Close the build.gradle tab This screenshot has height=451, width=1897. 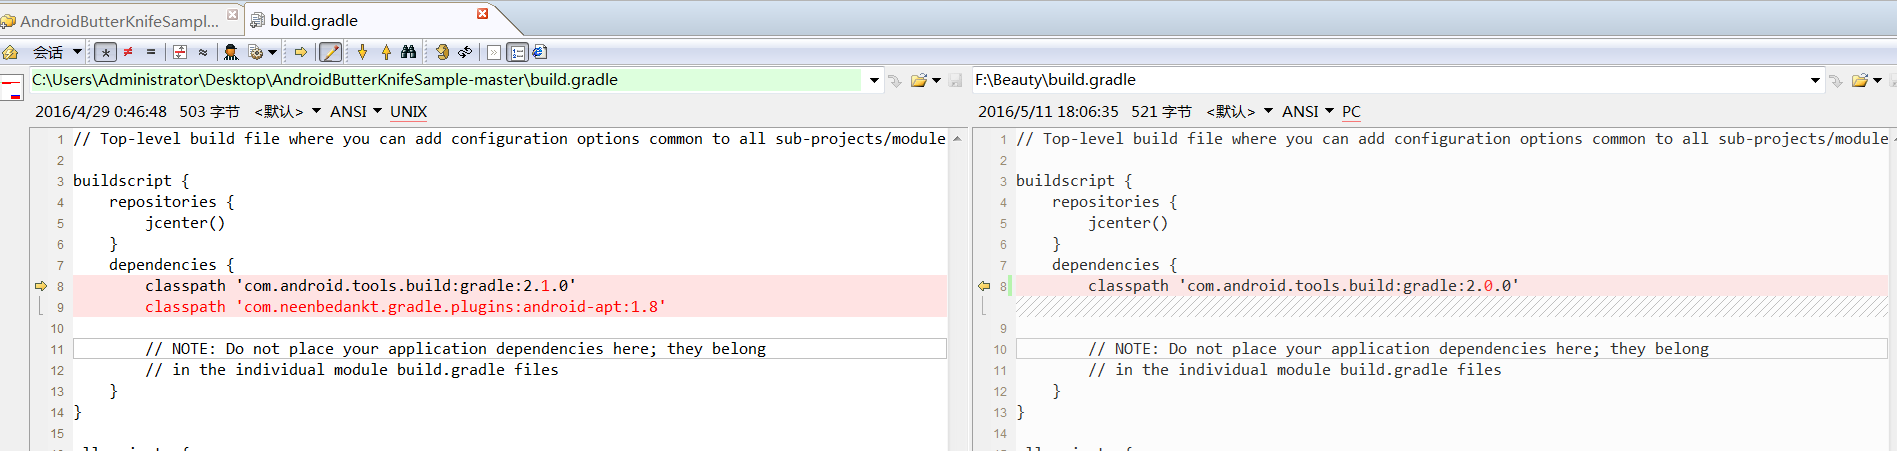[483, 14]
